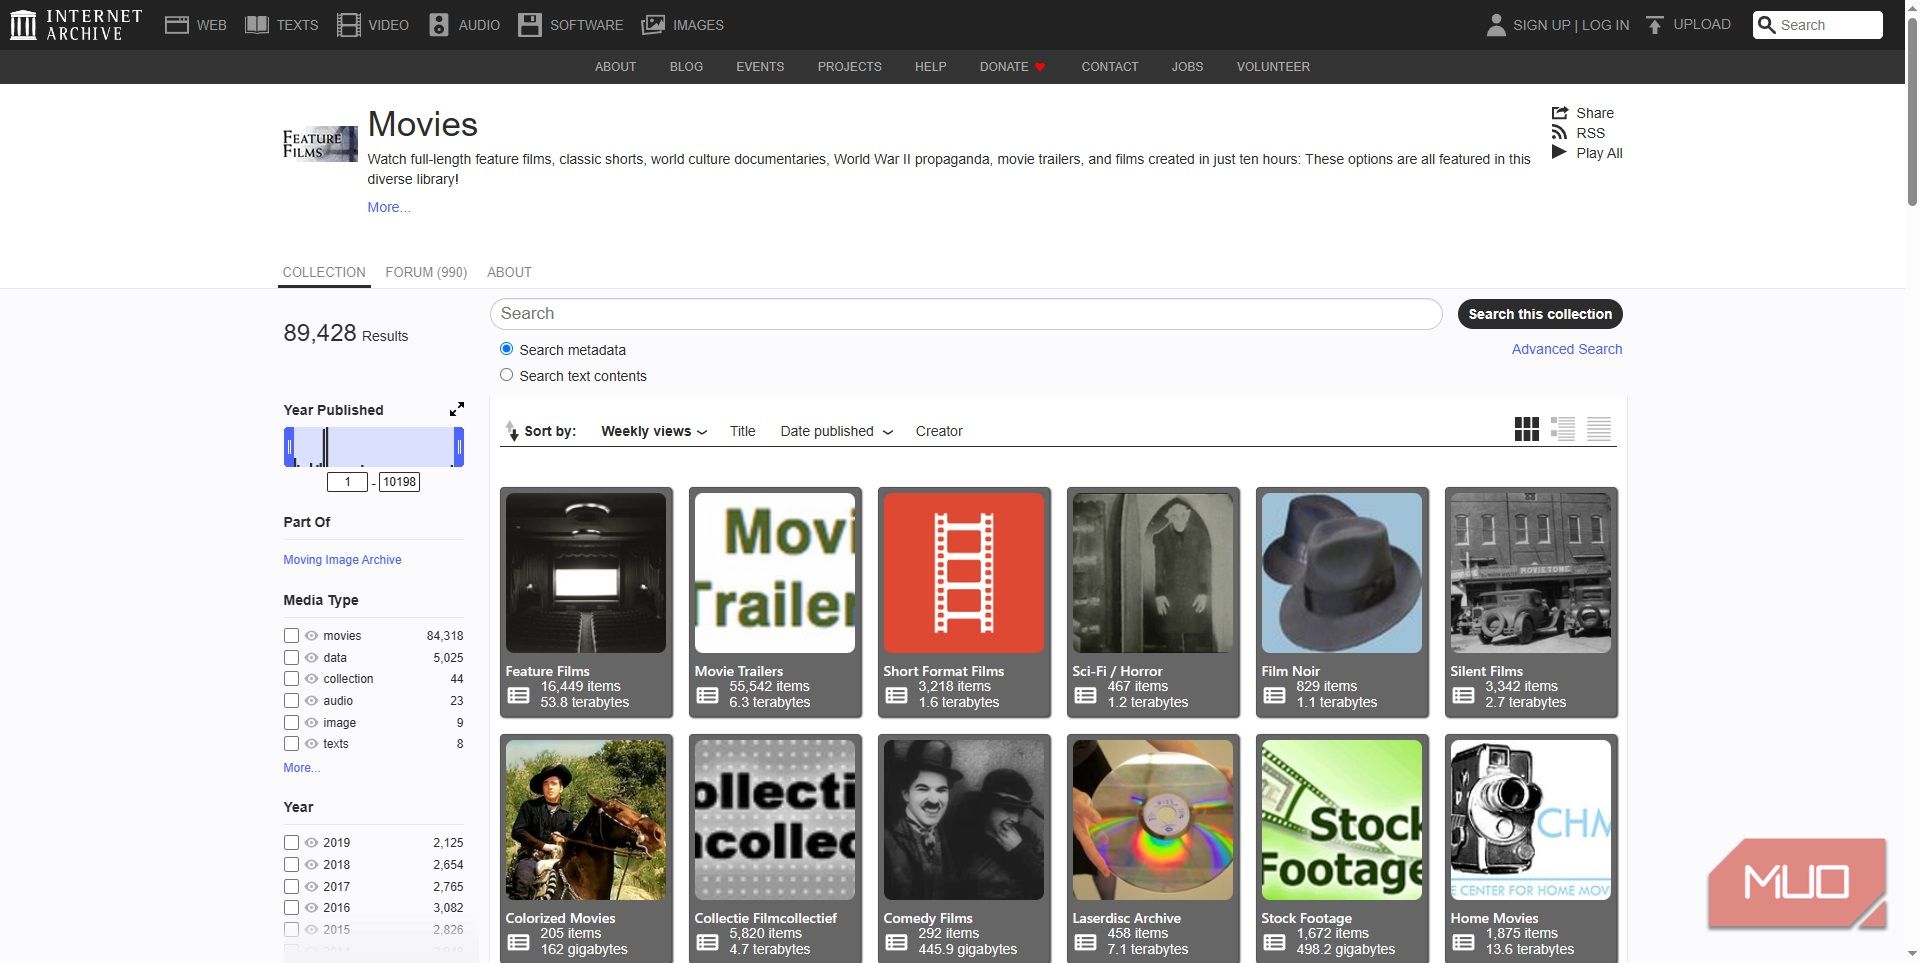
Task: Check the 2019 year checkbox
Action: 291,843
